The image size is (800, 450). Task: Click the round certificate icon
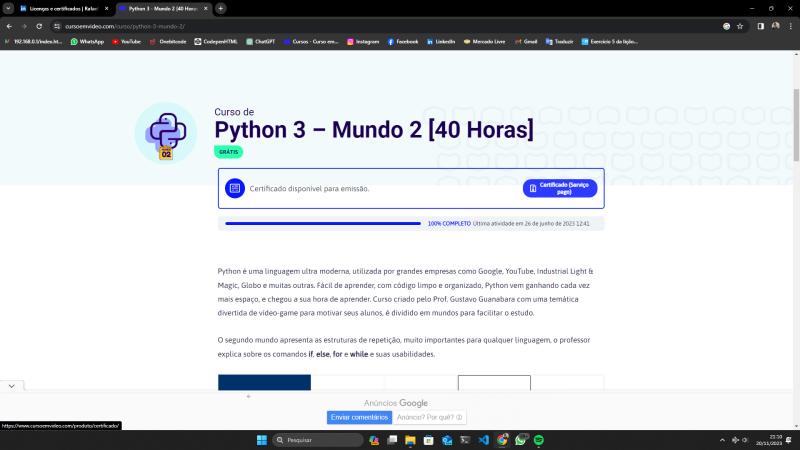pos(235,188)
